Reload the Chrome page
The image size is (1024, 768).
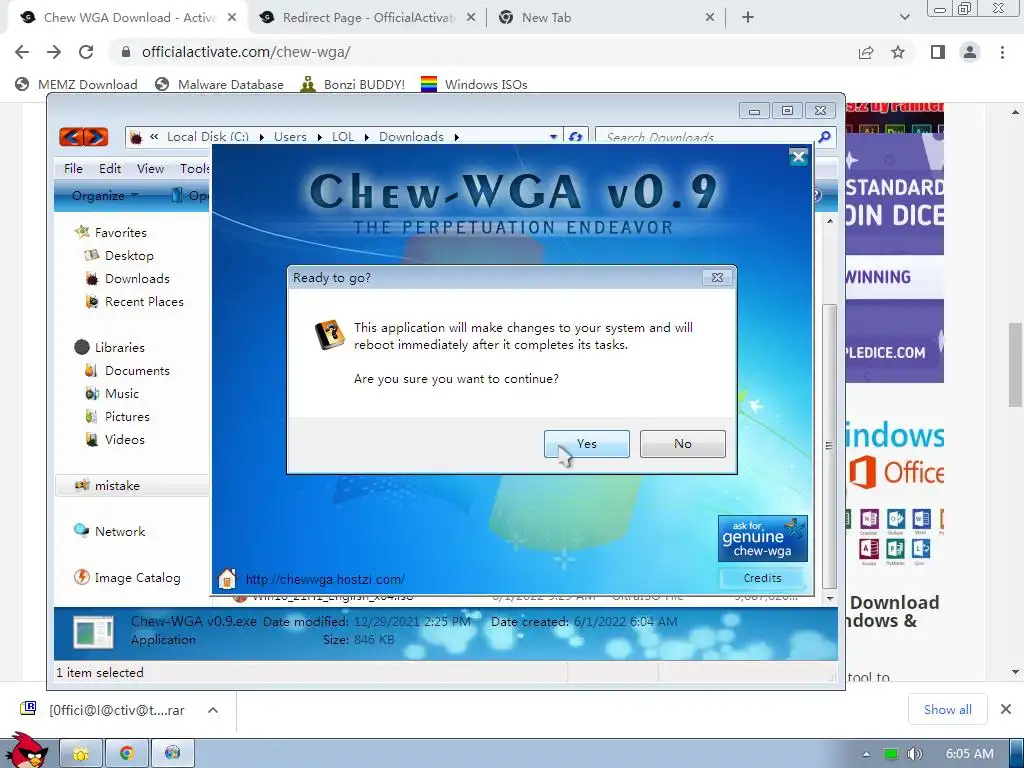point(86,52)
